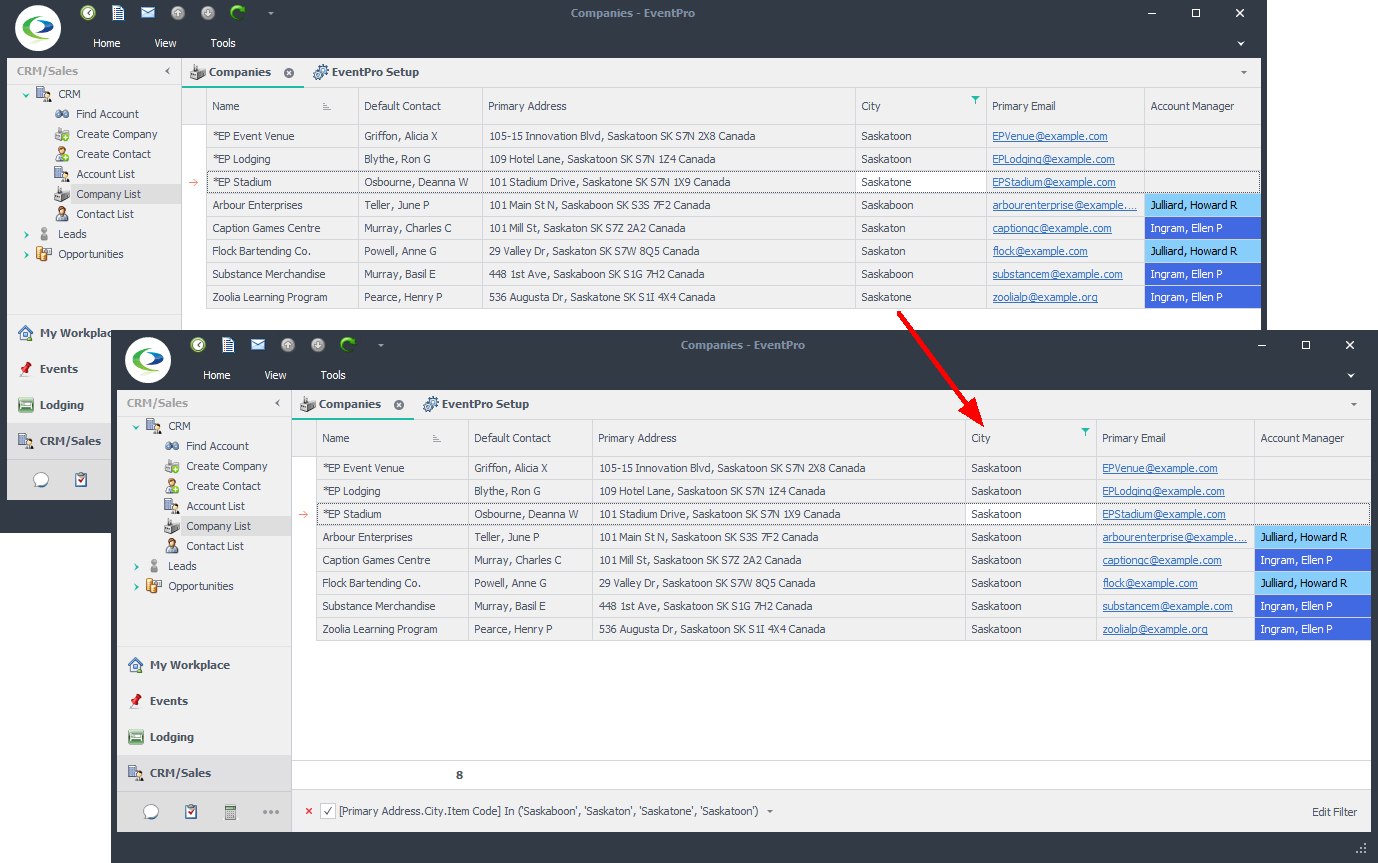Expand the Leads node in back window

26,235
